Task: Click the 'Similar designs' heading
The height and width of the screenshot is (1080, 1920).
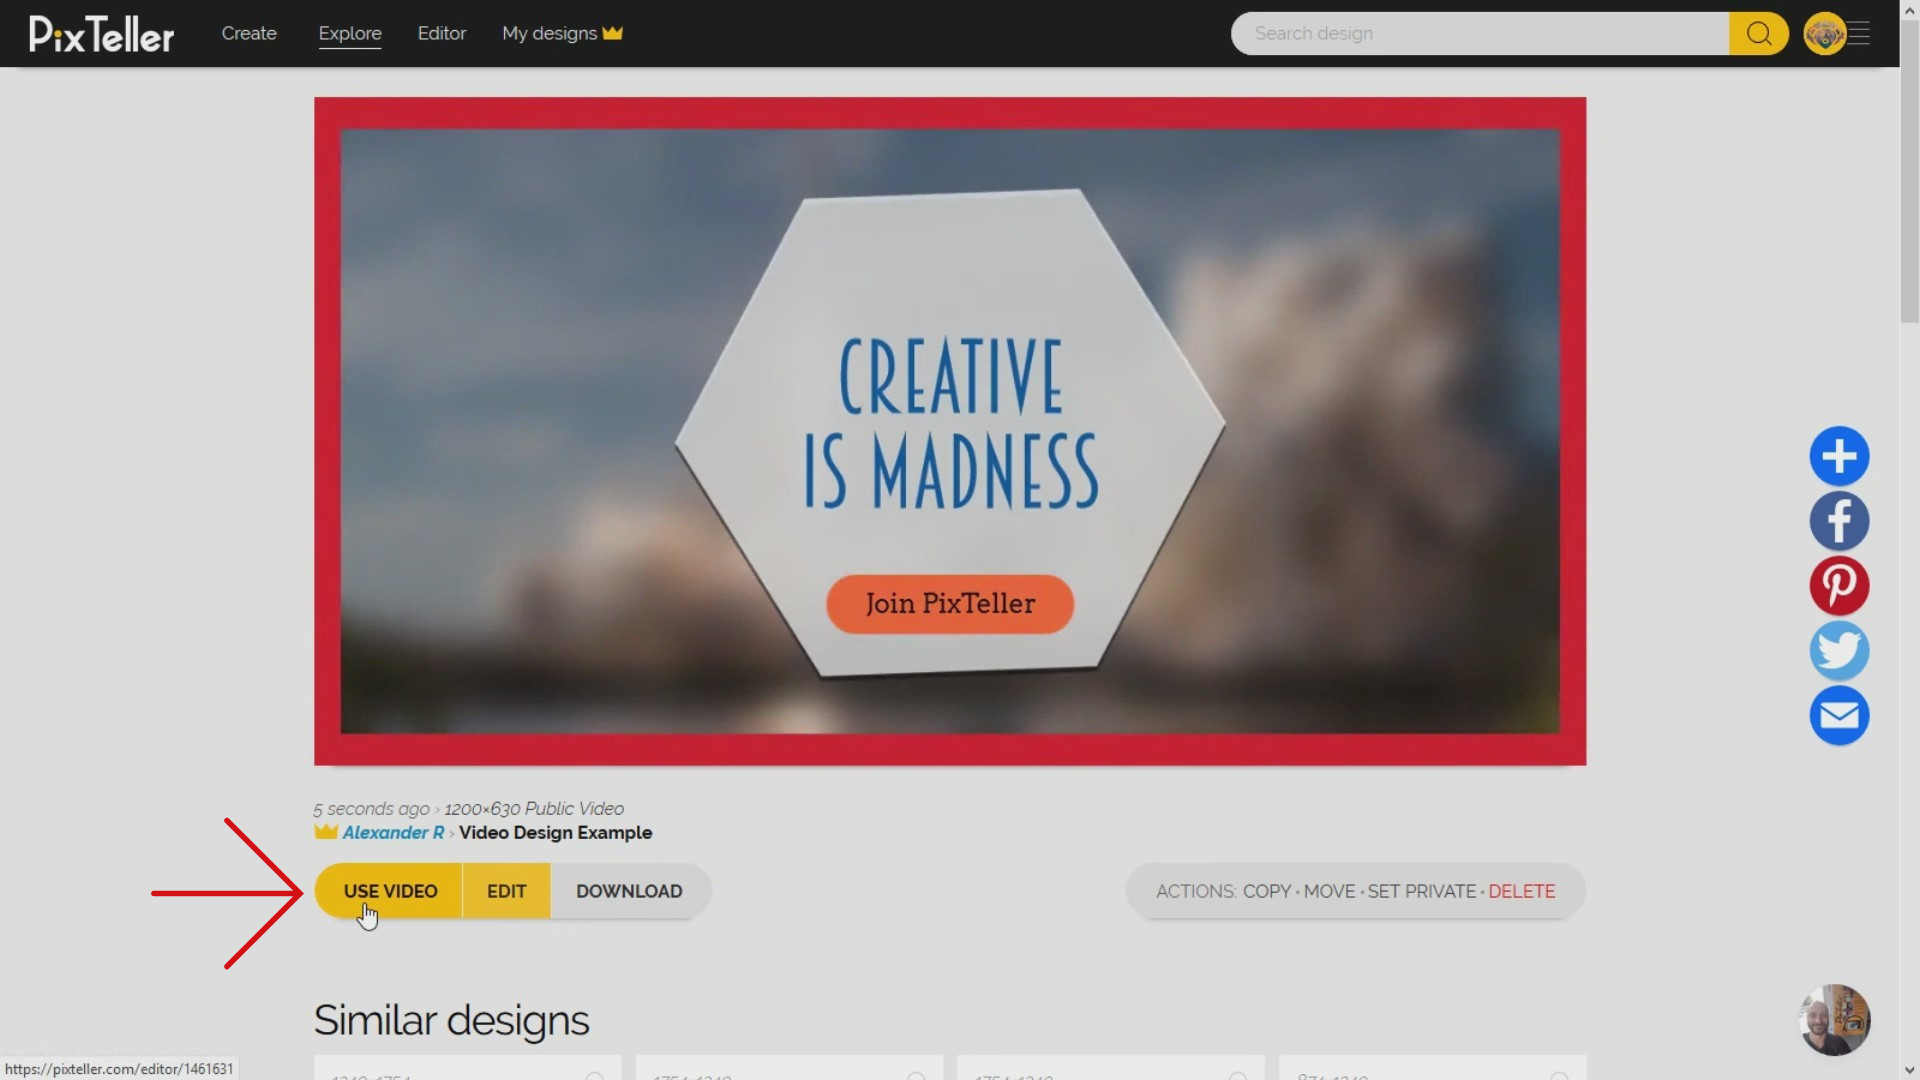Action: [x=451, y=1021]
